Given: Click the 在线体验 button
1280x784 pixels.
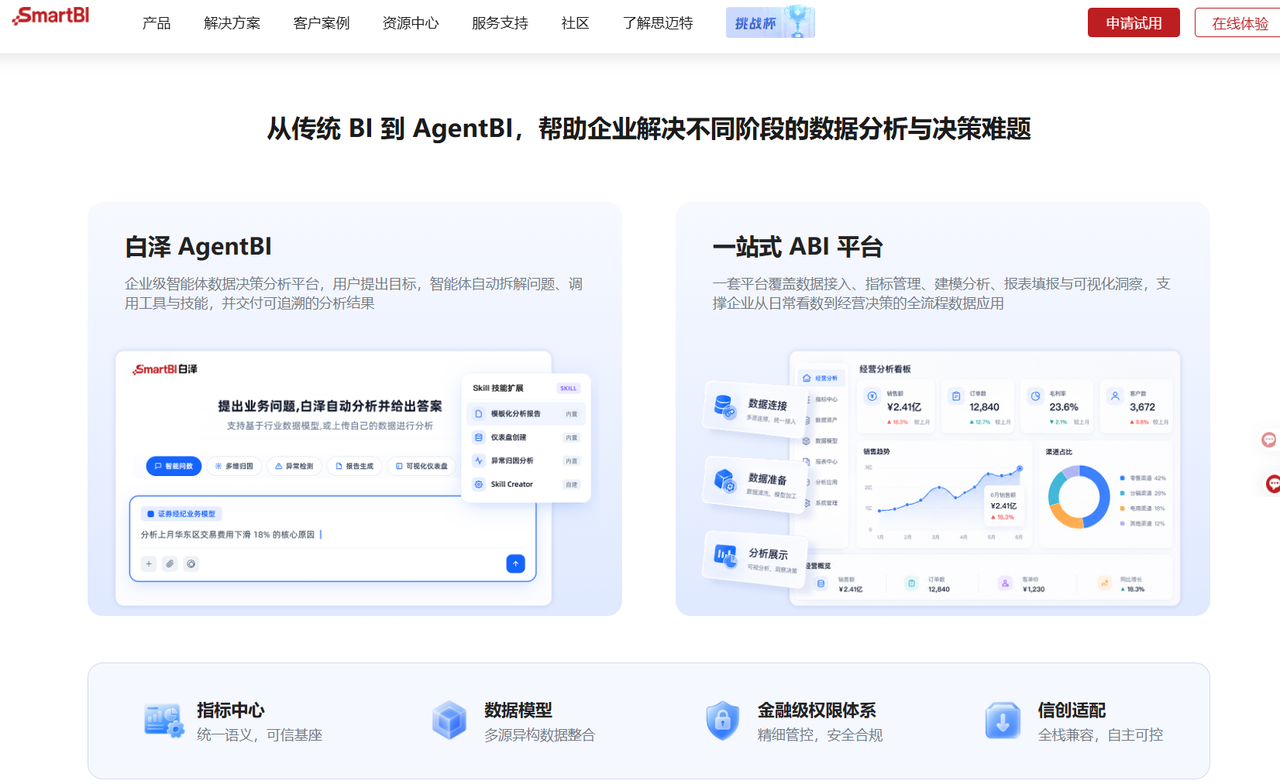Looking at the screenshot, I should [x=1239, y=23].
